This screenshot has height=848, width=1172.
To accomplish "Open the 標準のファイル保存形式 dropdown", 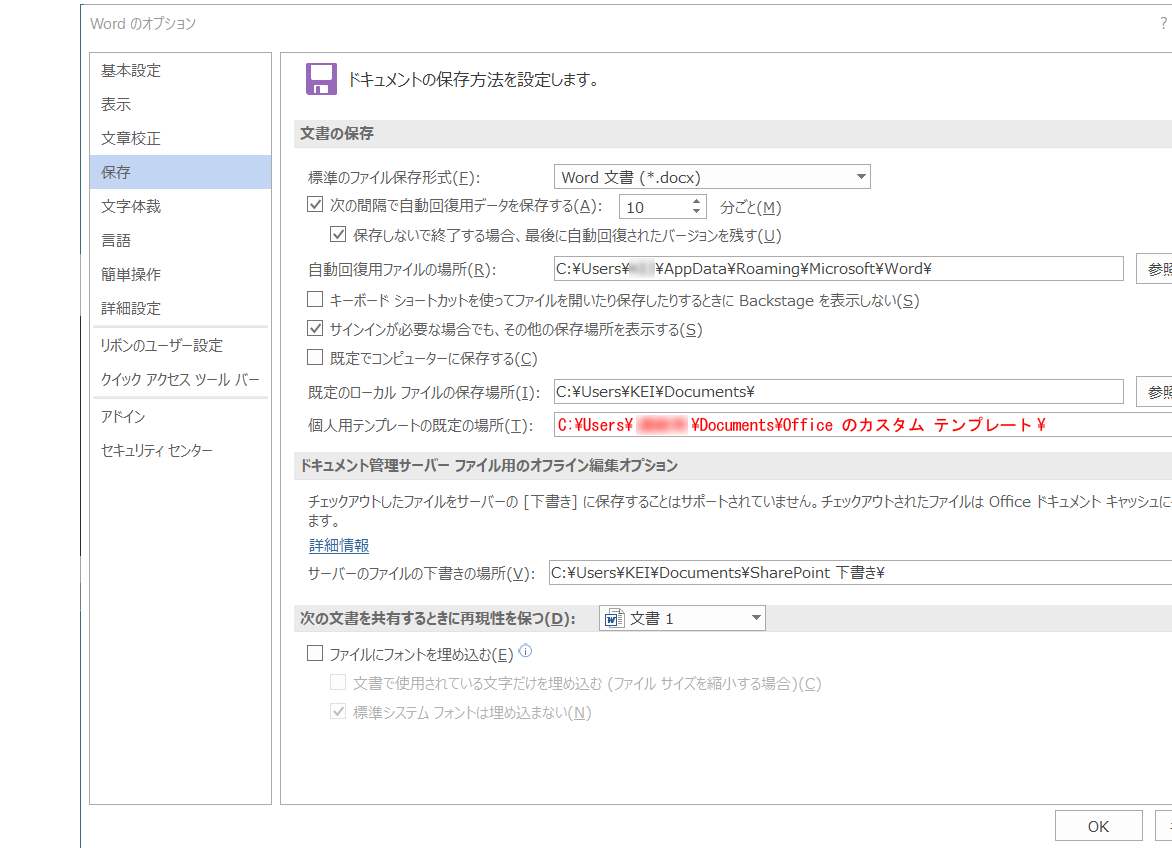I will [712, 177].
